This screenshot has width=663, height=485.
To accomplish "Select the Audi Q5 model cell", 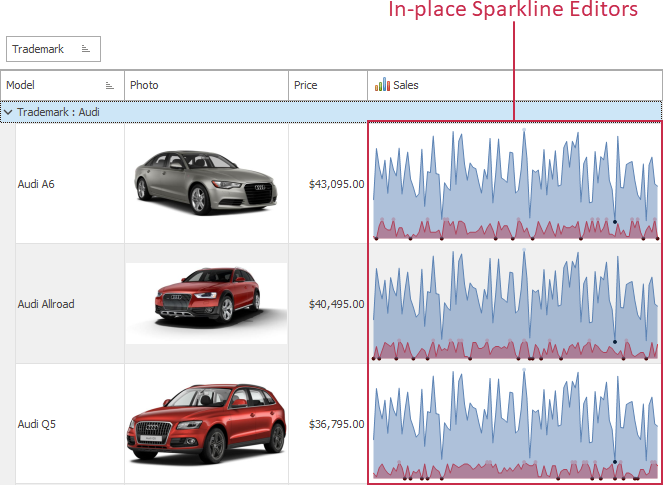I will click(x=70, y=424).
